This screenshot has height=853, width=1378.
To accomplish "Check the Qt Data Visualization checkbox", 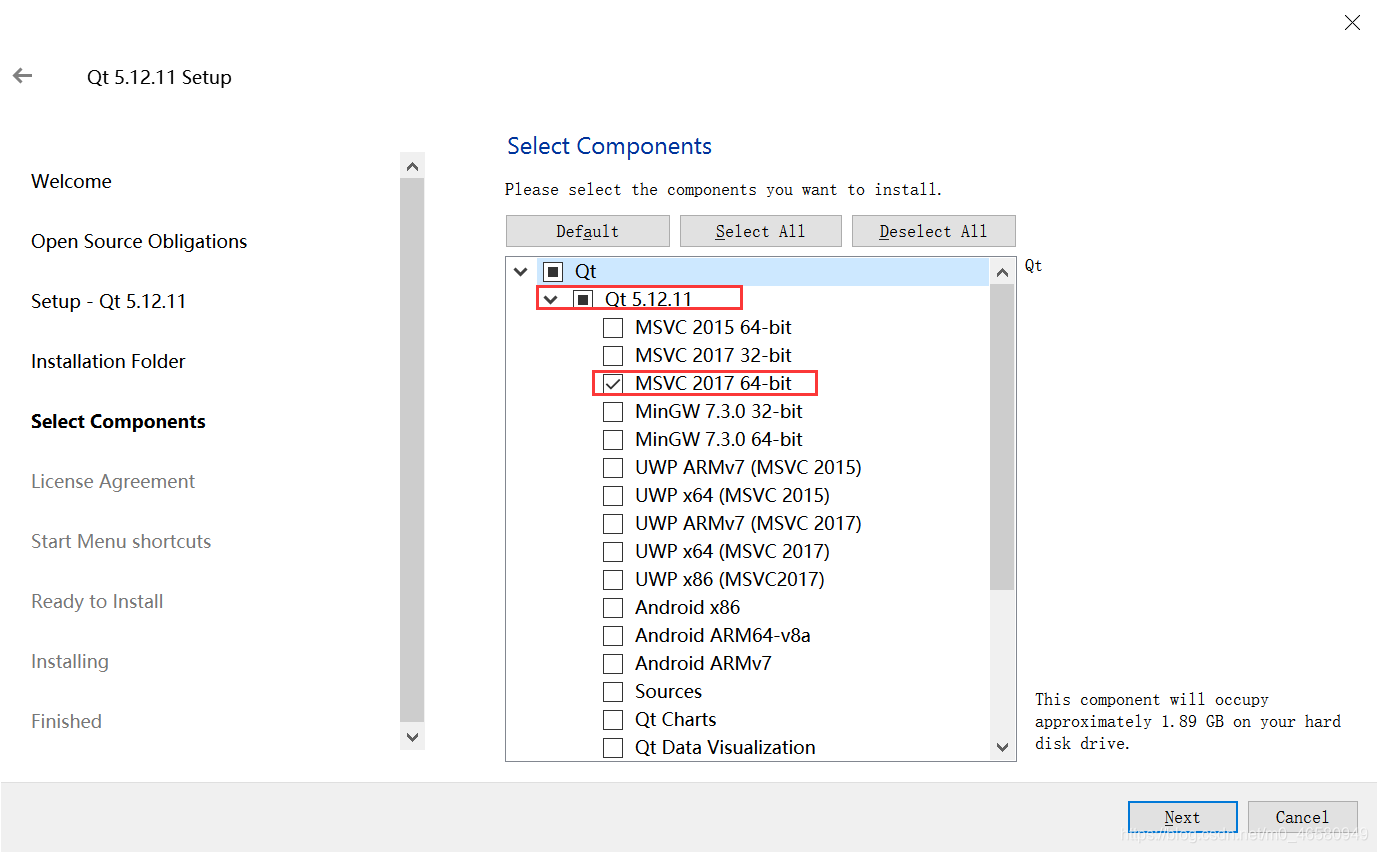I will [613, 747].
